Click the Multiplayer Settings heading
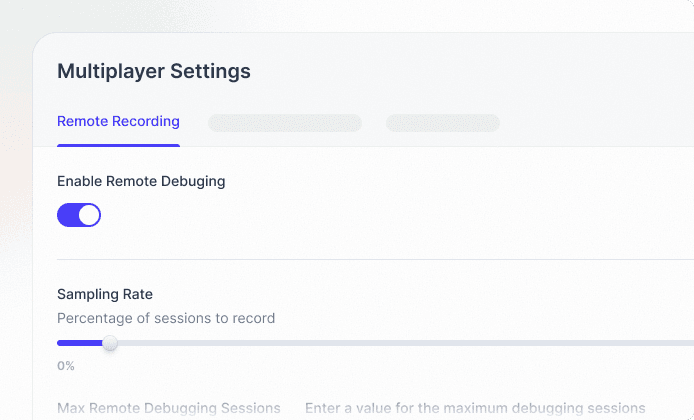Screen dimensions: 694x420 pyautogui.click(x=154, y=71)
